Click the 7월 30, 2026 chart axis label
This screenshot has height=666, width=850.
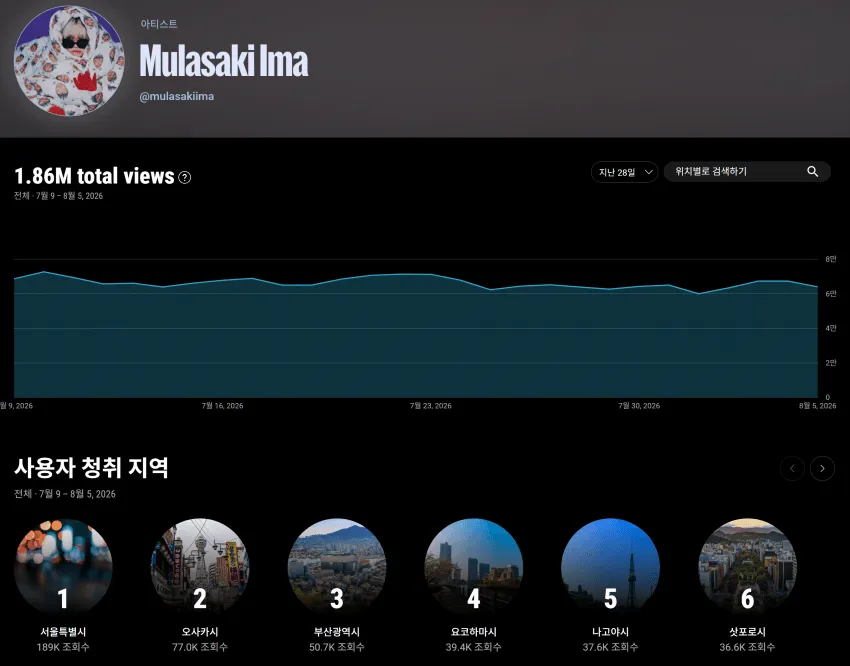click(639, 406)
